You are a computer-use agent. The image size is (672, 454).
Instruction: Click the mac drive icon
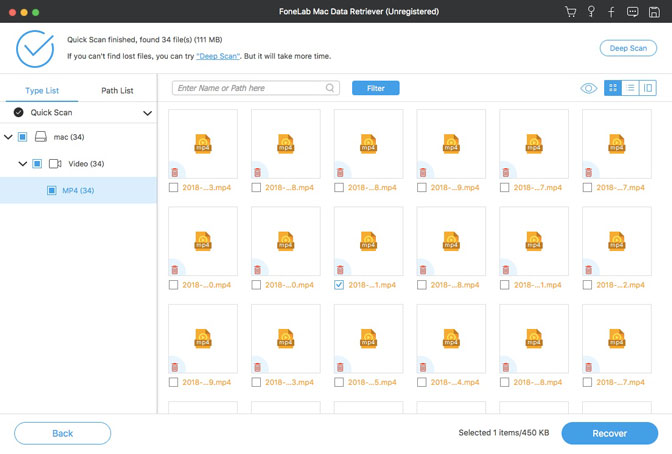41,137
